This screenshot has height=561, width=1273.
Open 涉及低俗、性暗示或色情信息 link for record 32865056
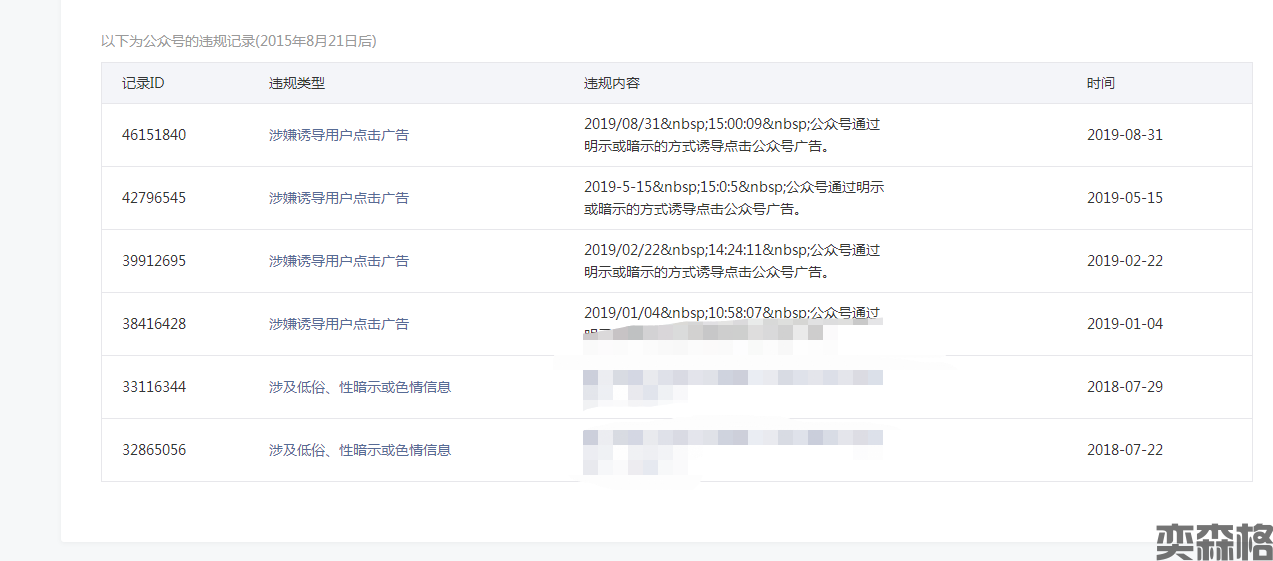click(360, 450)
